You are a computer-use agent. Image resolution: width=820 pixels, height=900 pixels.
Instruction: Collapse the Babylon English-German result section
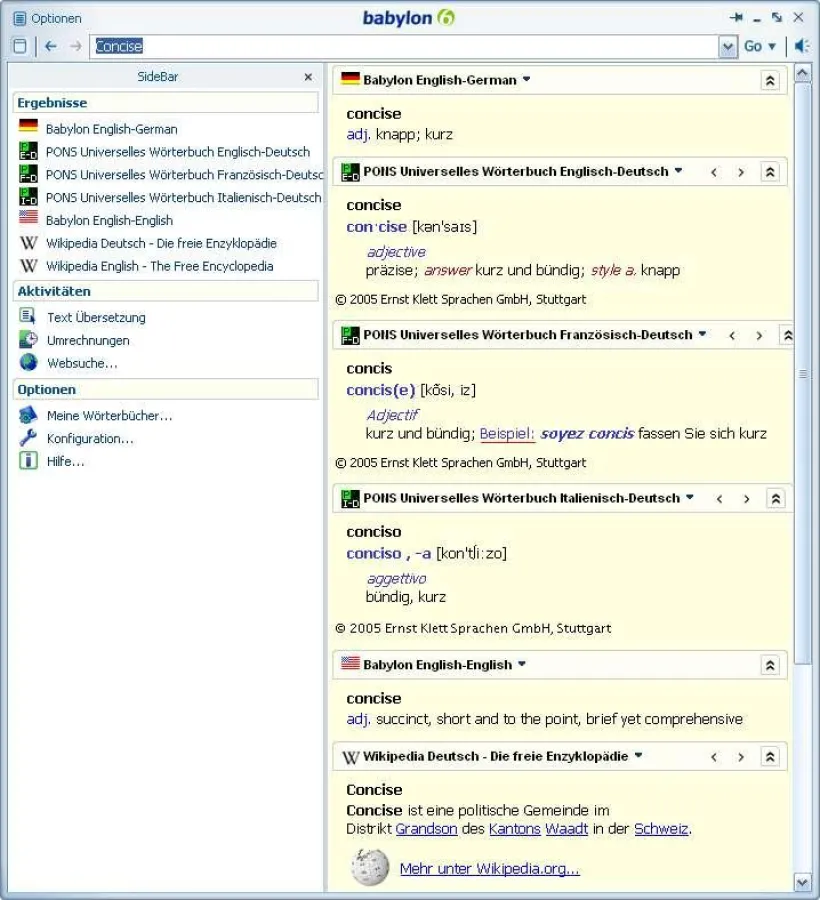(770, 81)
